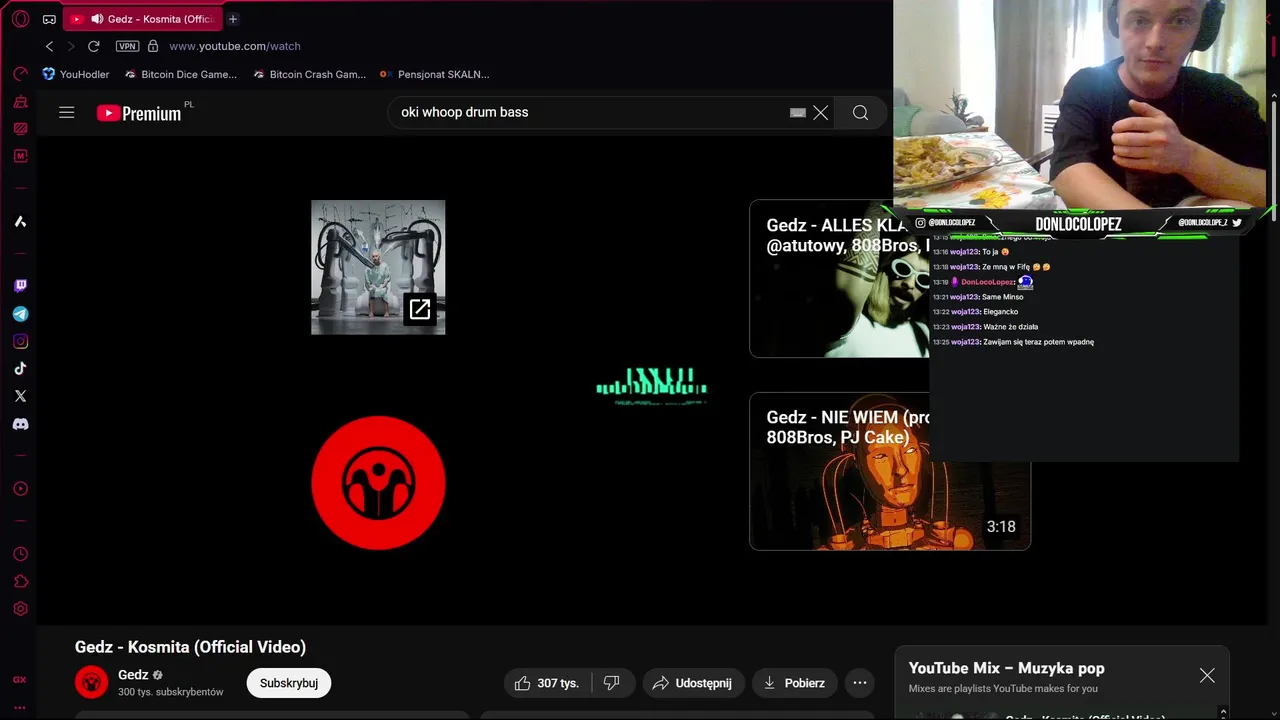Open the striped square sidebar icon
Image resolution: width=1280 pixels, height=720 pixels.
click(20, 129)
